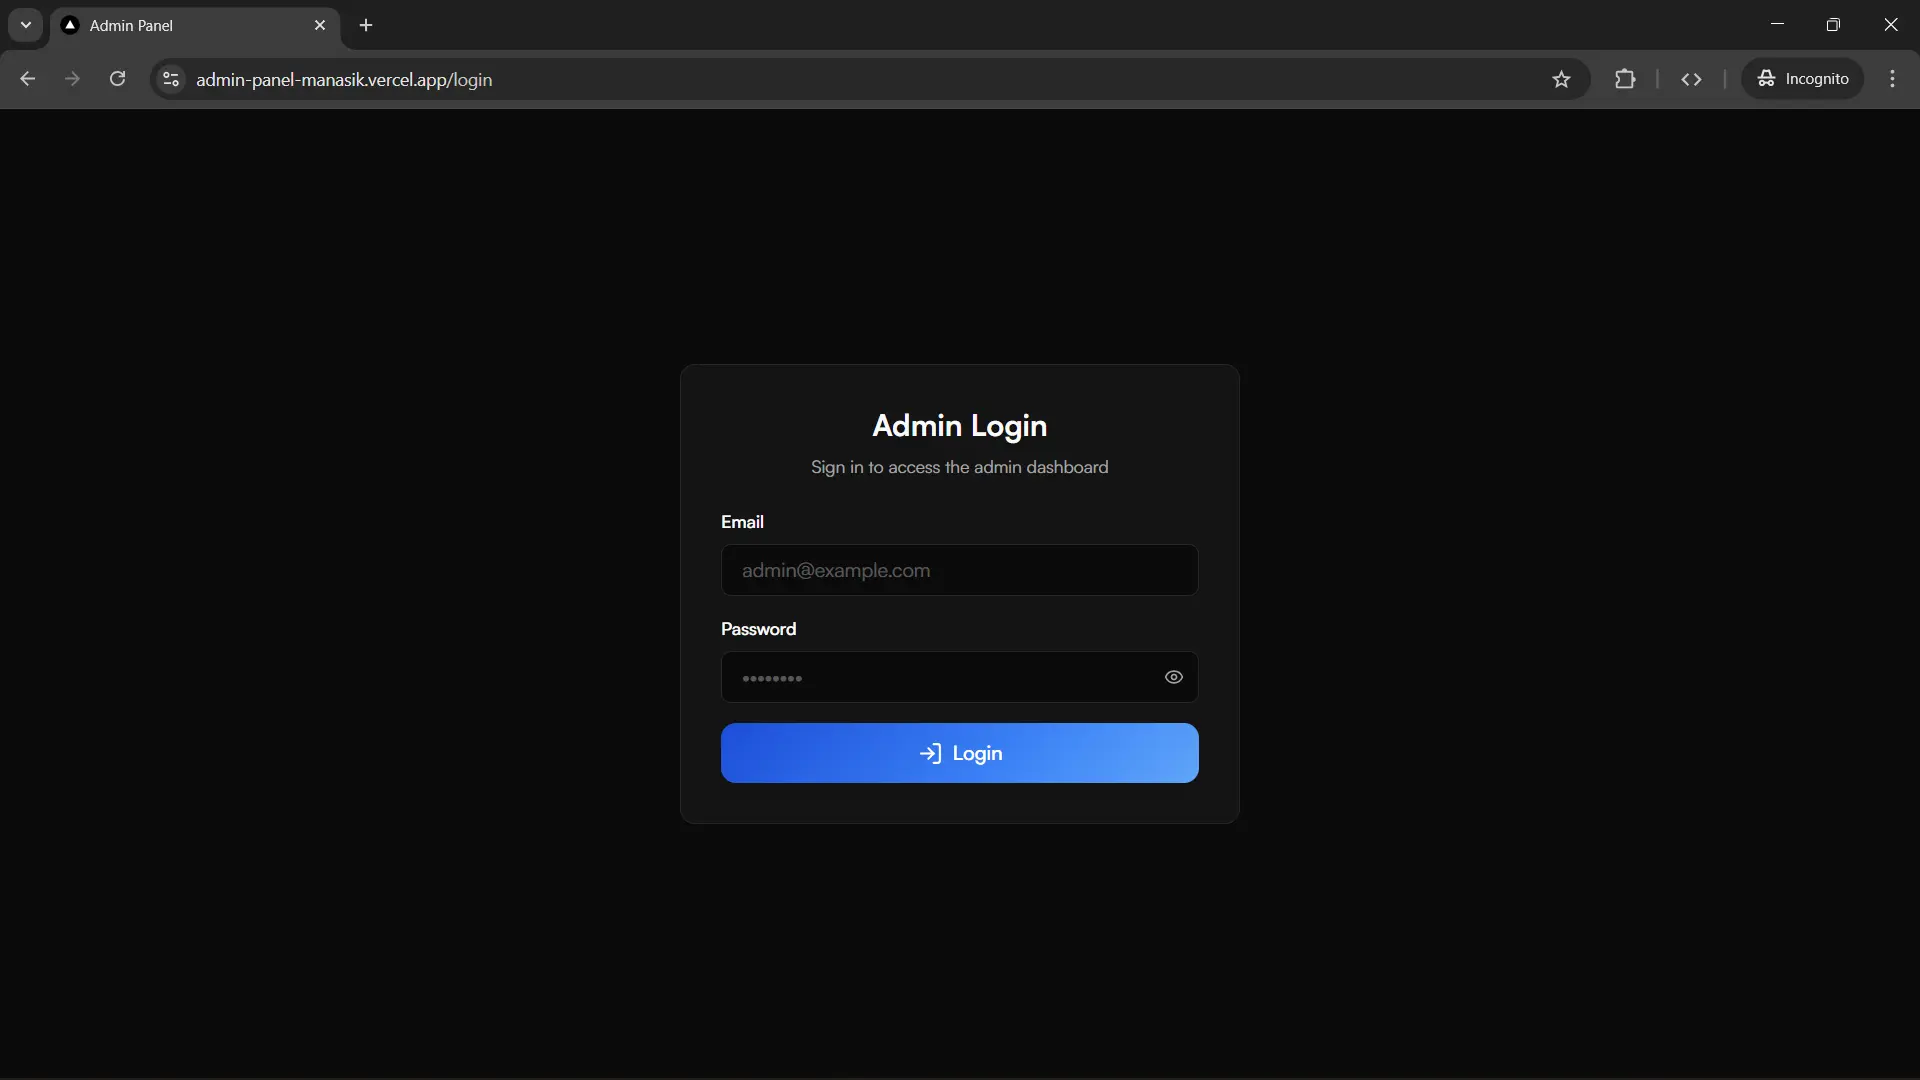Open Chrome three-dot menu
The height and width of the screenshot is (1080, 1920).
[x=1892, y=79]
